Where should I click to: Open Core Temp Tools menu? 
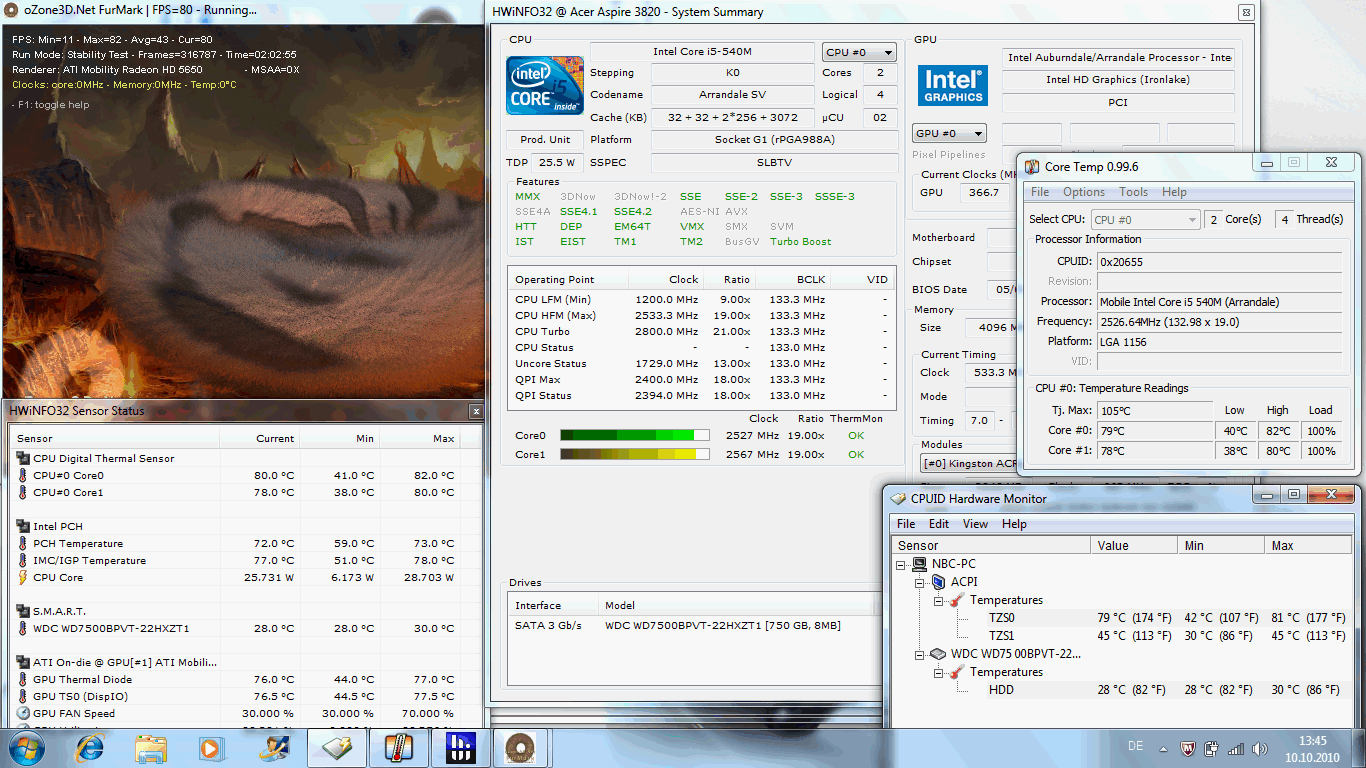[1133, 192]
